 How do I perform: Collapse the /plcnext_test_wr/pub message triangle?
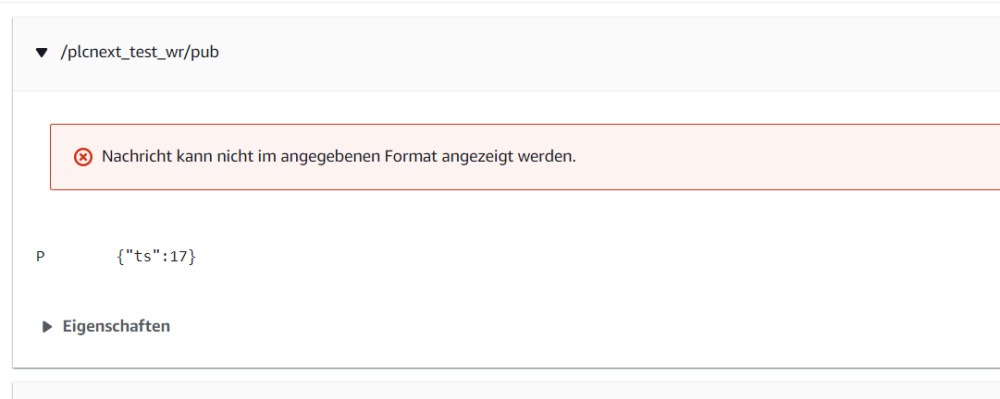point(42,53)
